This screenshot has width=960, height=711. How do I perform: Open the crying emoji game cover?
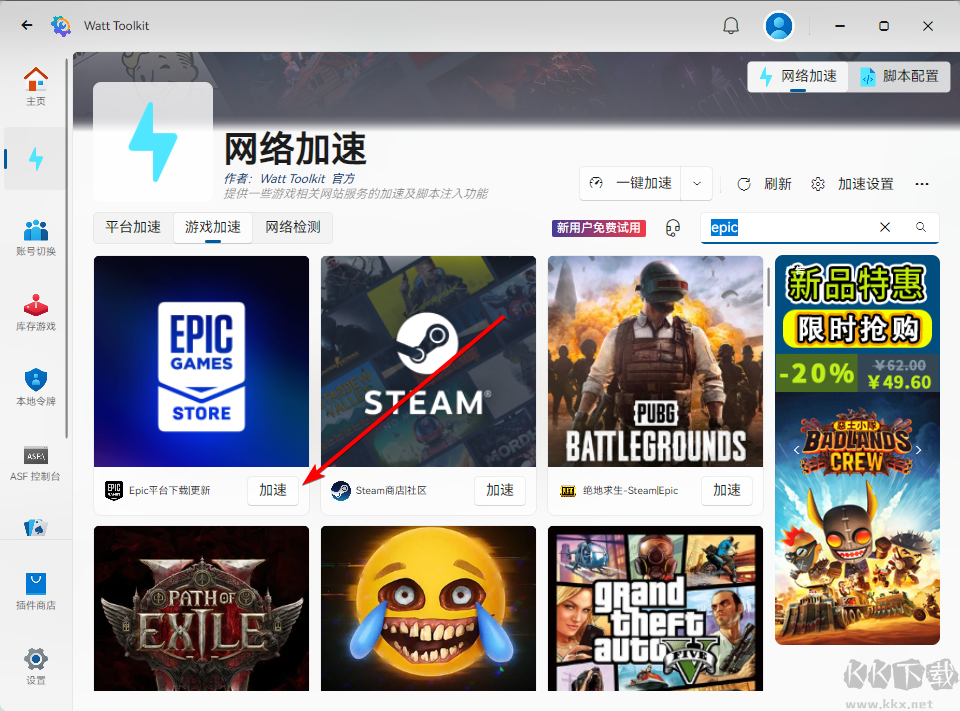[428, 609]
